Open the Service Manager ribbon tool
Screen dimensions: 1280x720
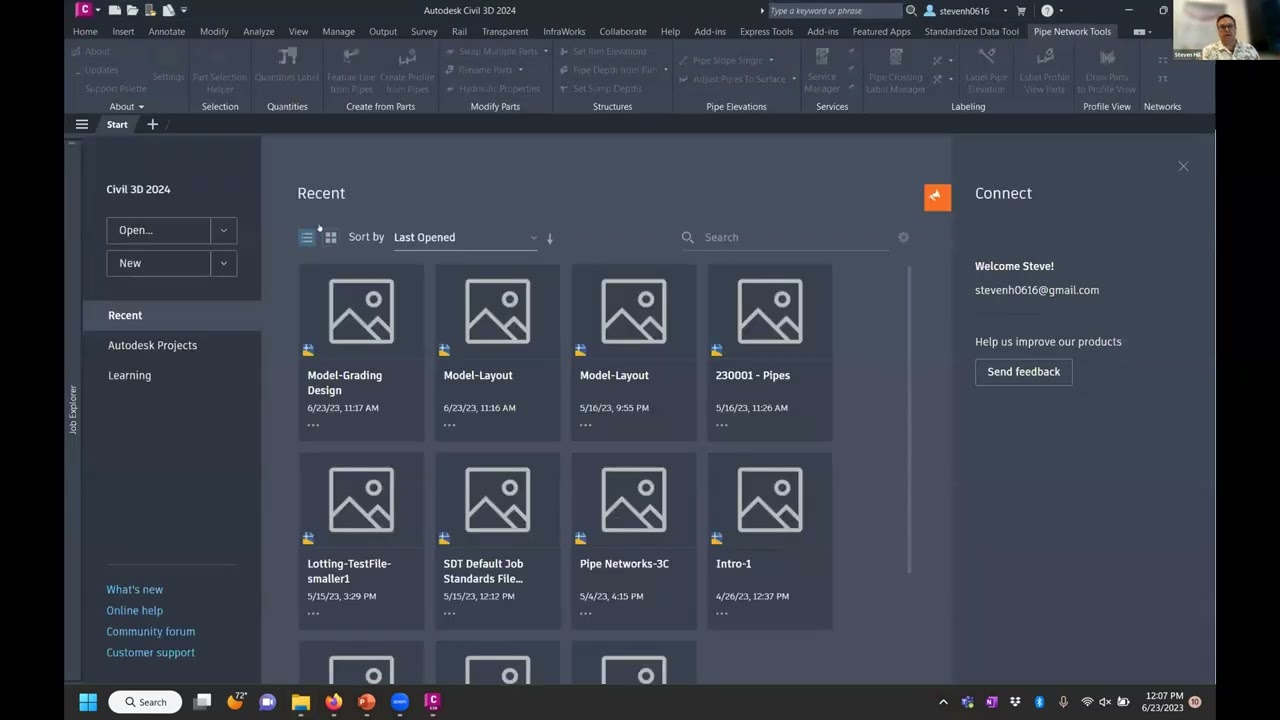(x=822, y=69)
